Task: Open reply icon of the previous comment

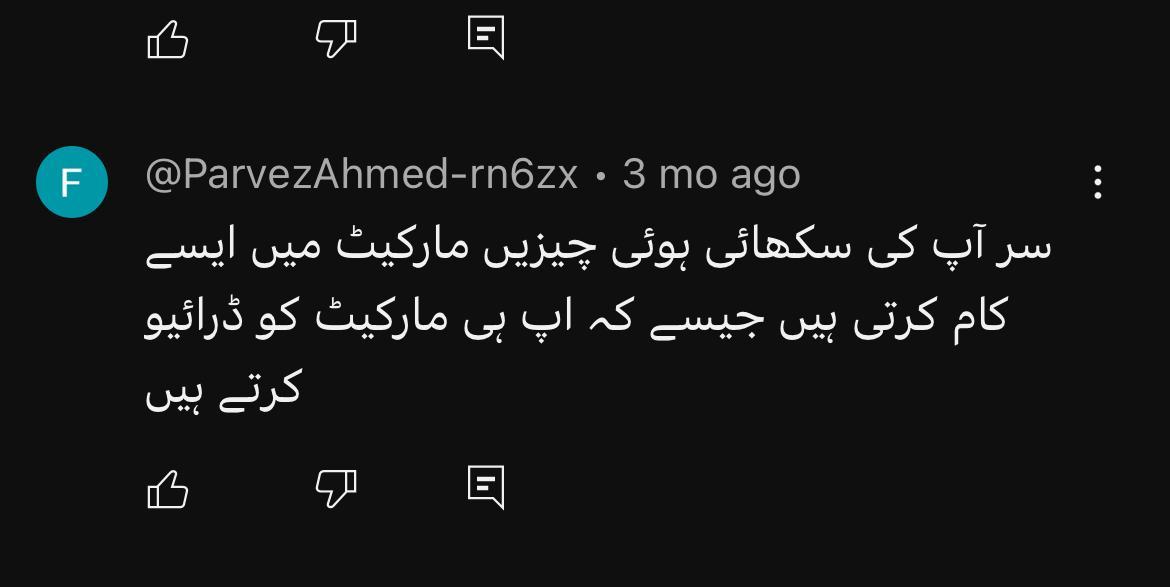Action: [x=486, y=37]
